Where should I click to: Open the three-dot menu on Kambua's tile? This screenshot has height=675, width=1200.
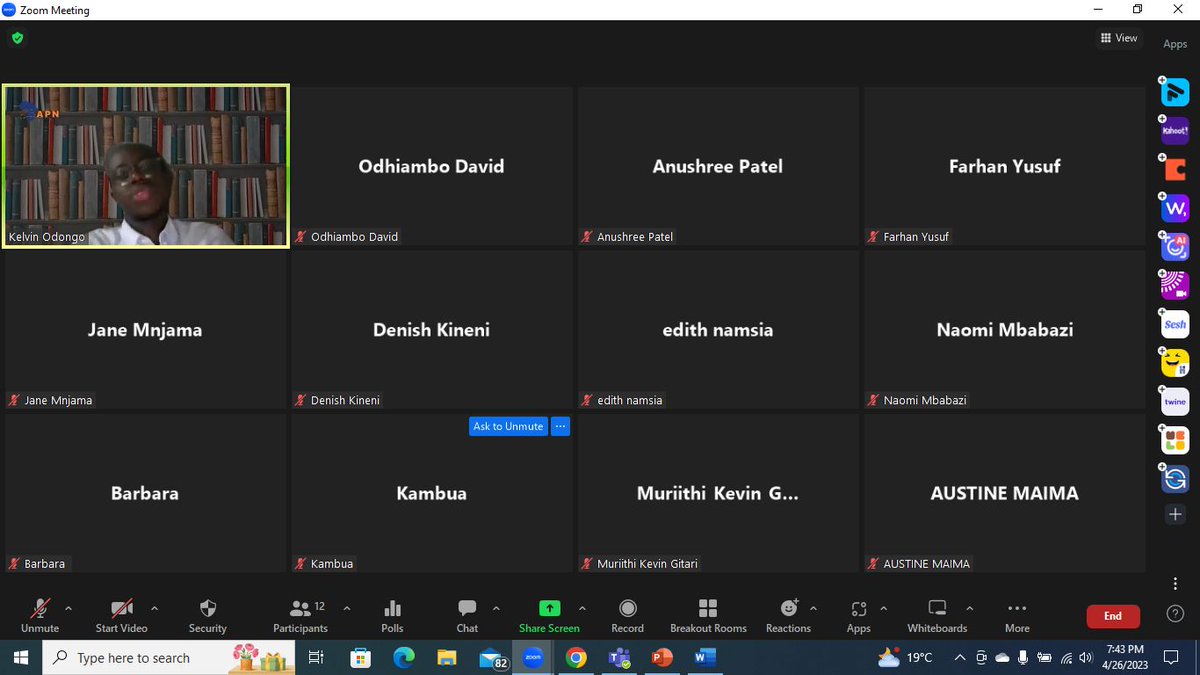click(560, 426)
